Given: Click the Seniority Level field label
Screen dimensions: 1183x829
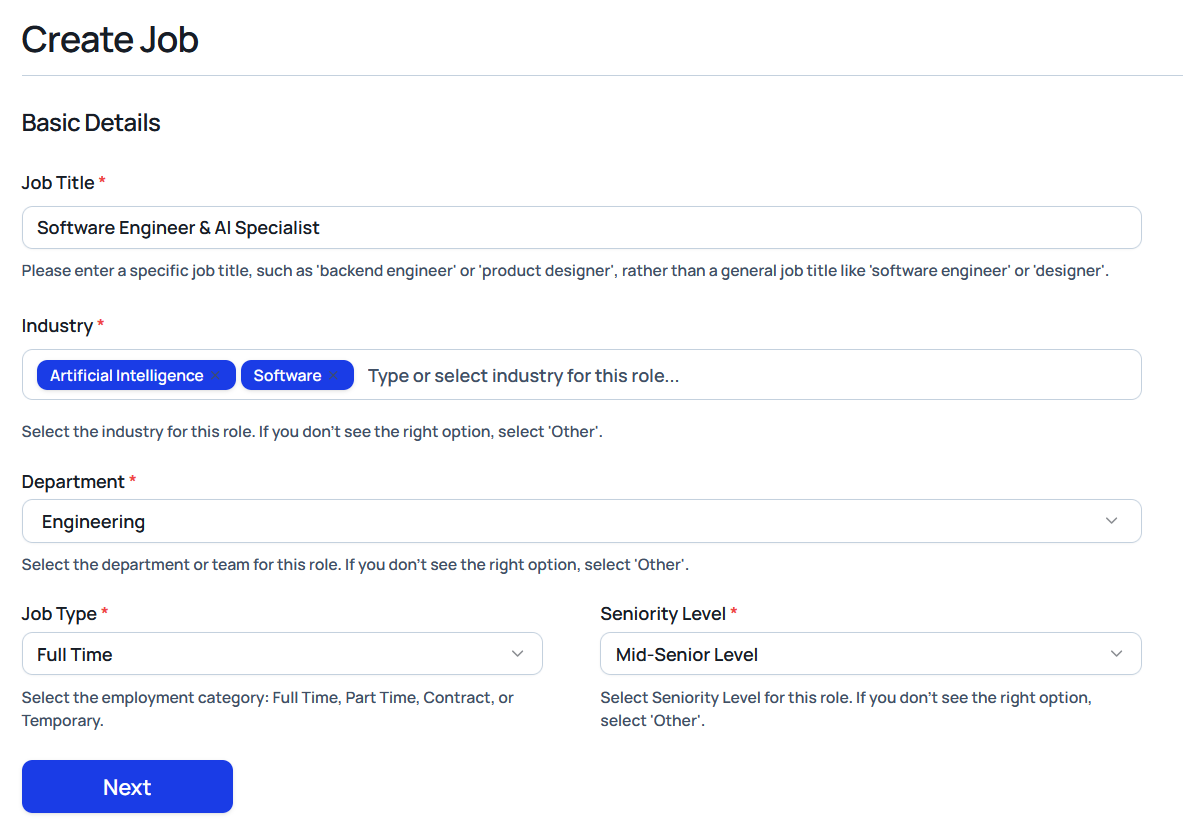Looking at the screenshot, I should [x=663, y=614].
